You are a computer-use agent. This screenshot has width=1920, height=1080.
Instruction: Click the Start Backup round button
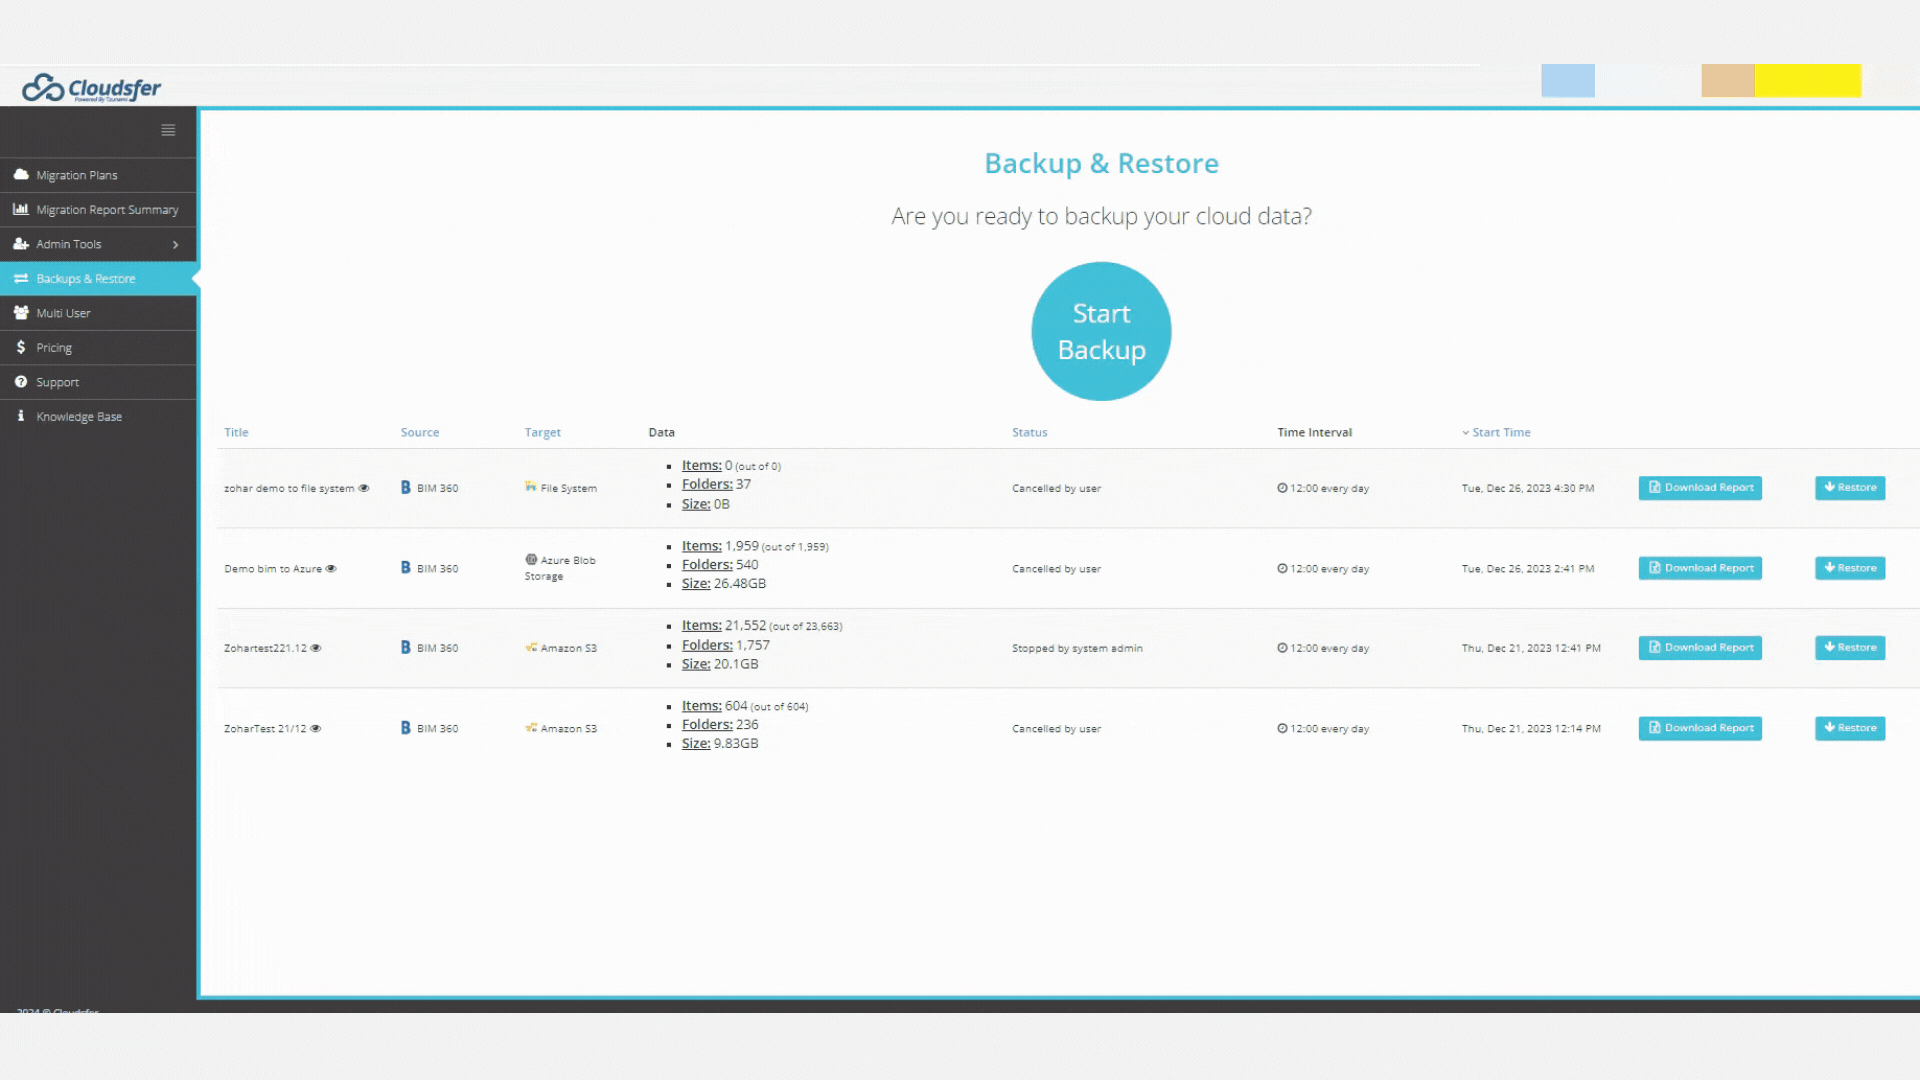coord(1101,331)
